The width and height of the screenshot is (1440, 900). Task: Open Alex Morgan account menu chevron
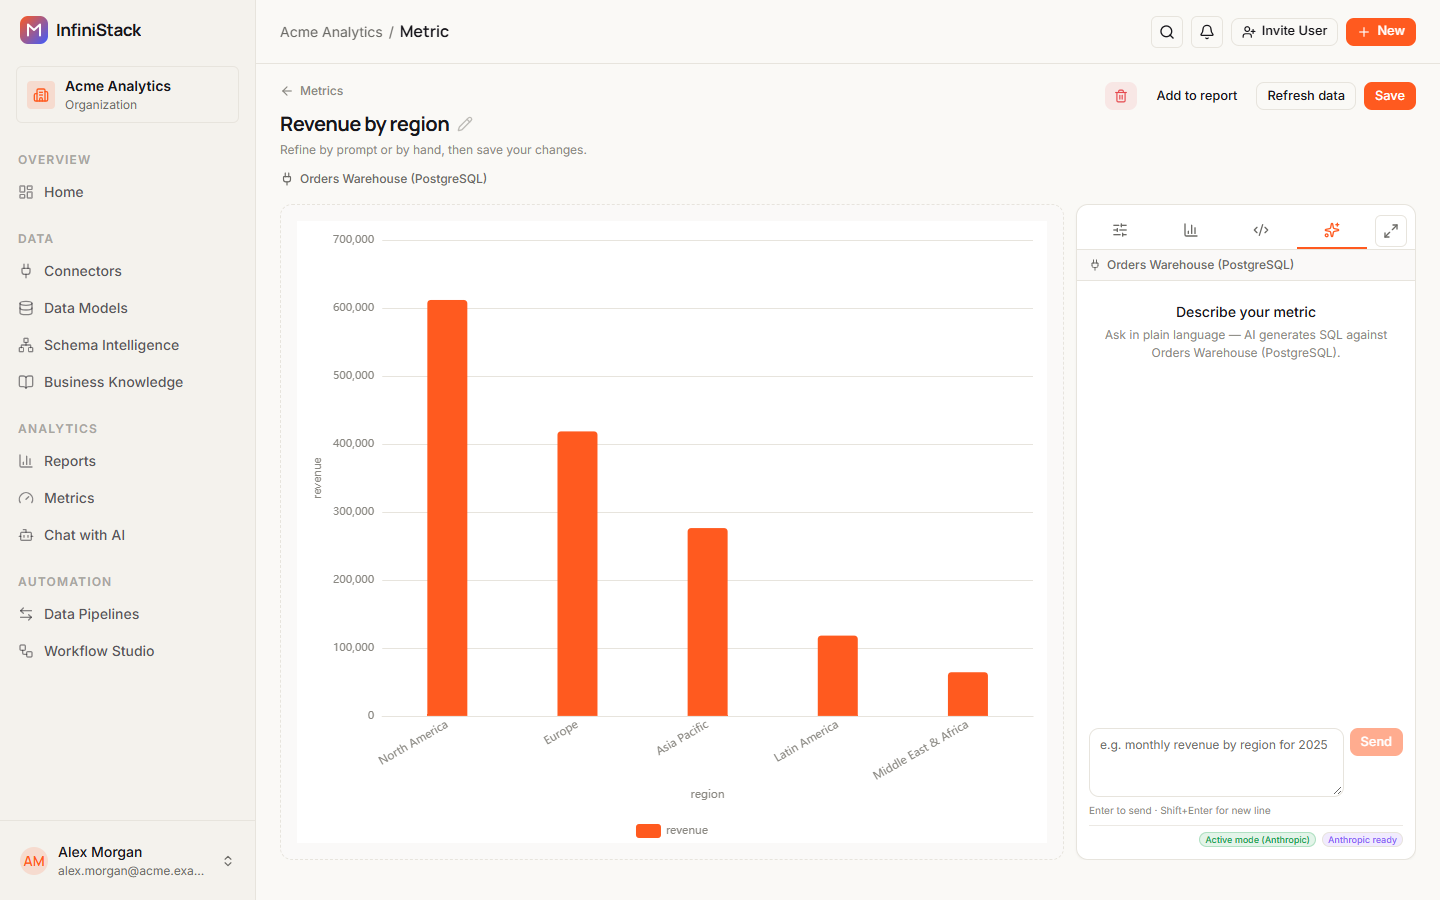(x=228, y=861)
